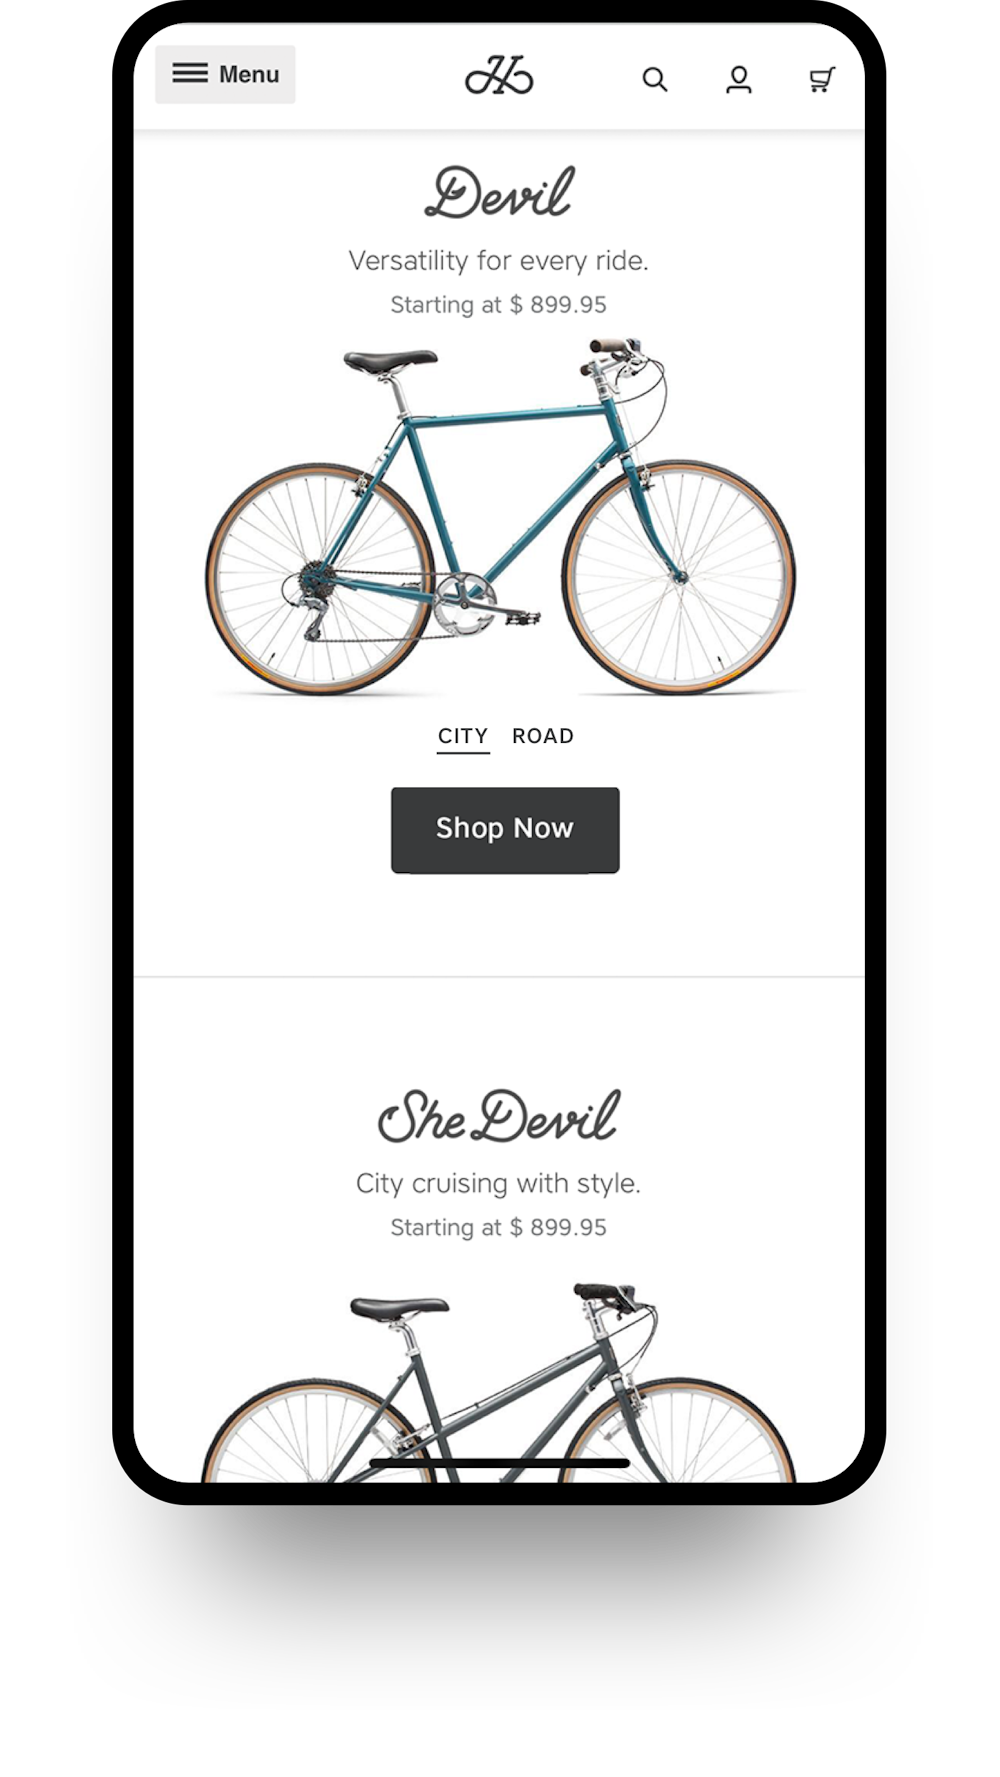Open the search magnifier icon
1000x1777 pixels.
tap(654, 79)
